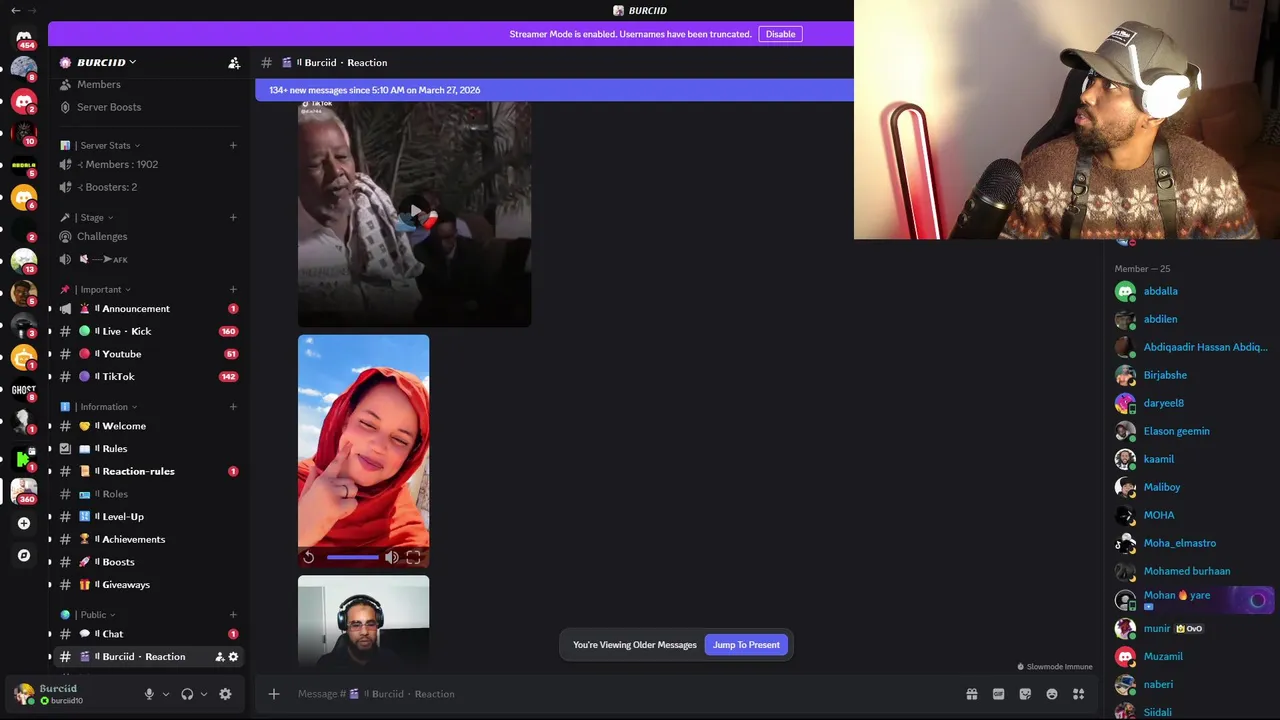Open Live · Kick channel

point(148,331)
